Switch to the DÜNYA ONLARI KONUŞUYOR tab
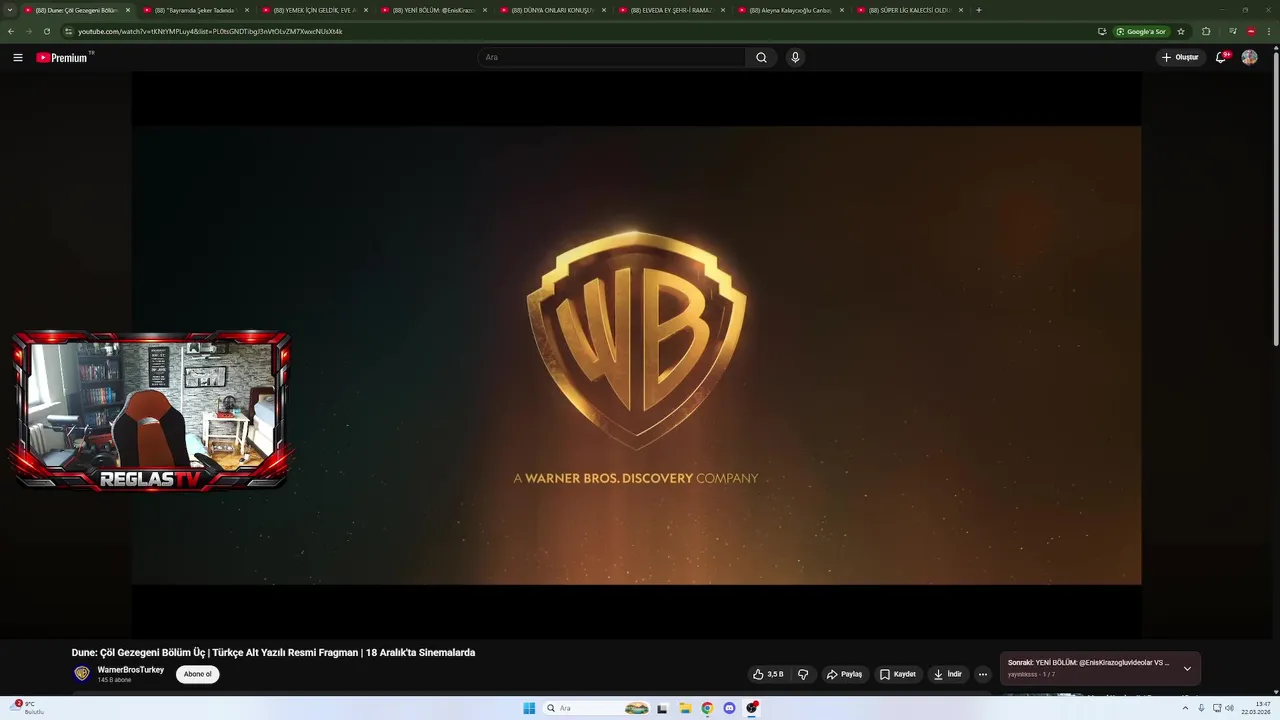The width and height of the screenshot is (1280, 720). pos(552,10)
